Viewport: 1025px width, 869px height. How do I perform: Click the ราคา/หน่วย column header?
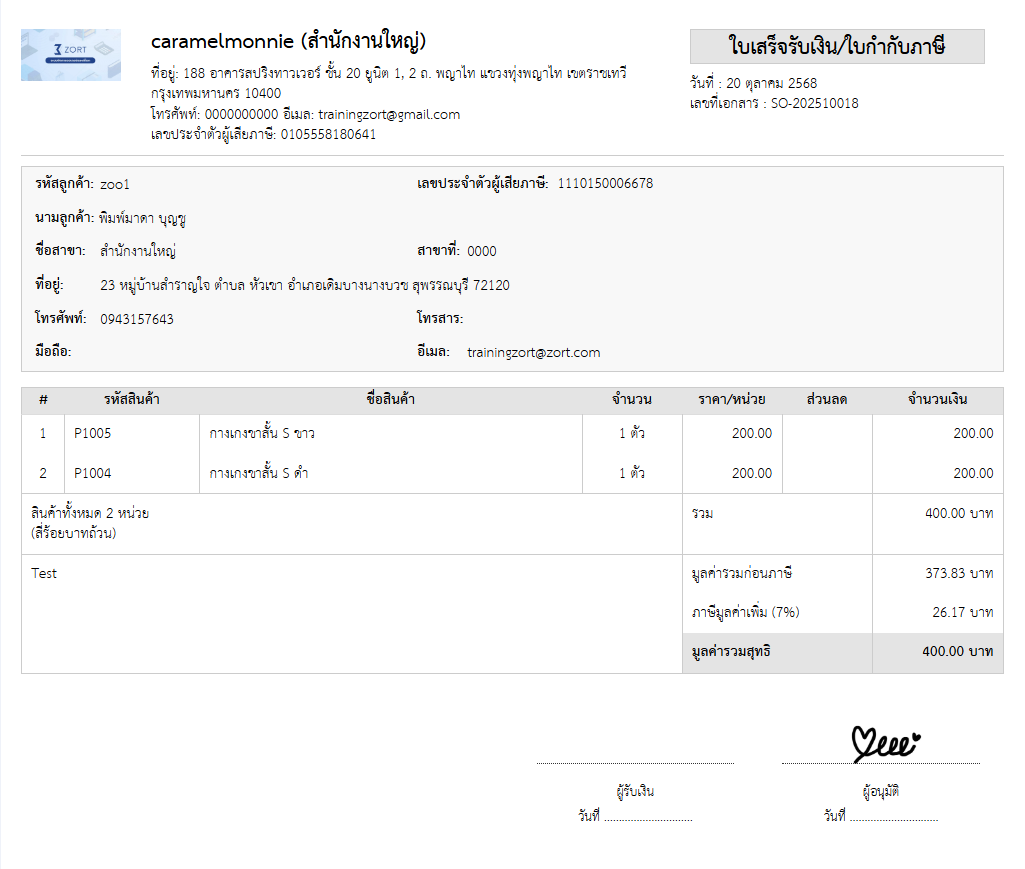click(x=732, y=400)
